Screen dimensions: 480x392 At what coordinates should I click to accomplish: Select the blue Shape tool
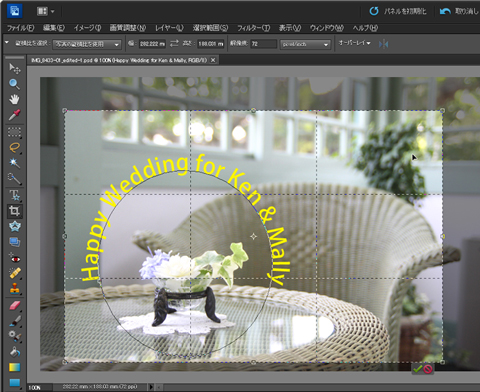(14, 382)
